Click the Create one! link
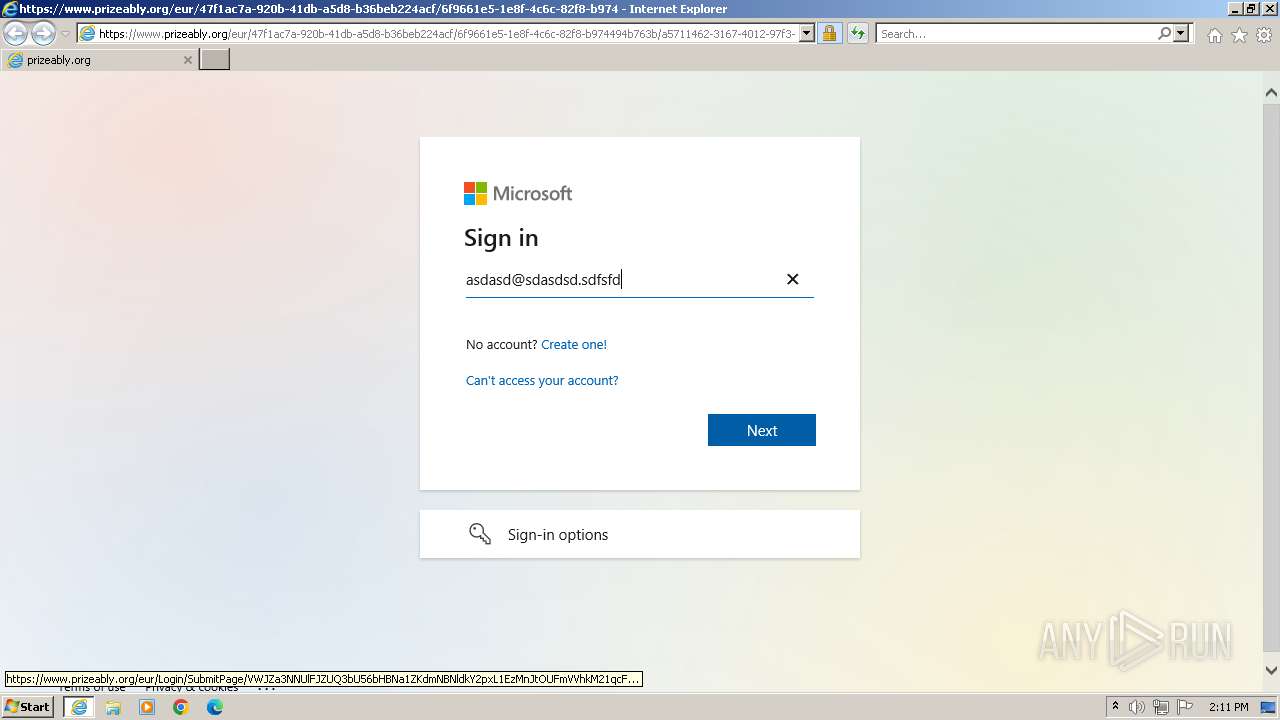 click(x=574, y=344)
